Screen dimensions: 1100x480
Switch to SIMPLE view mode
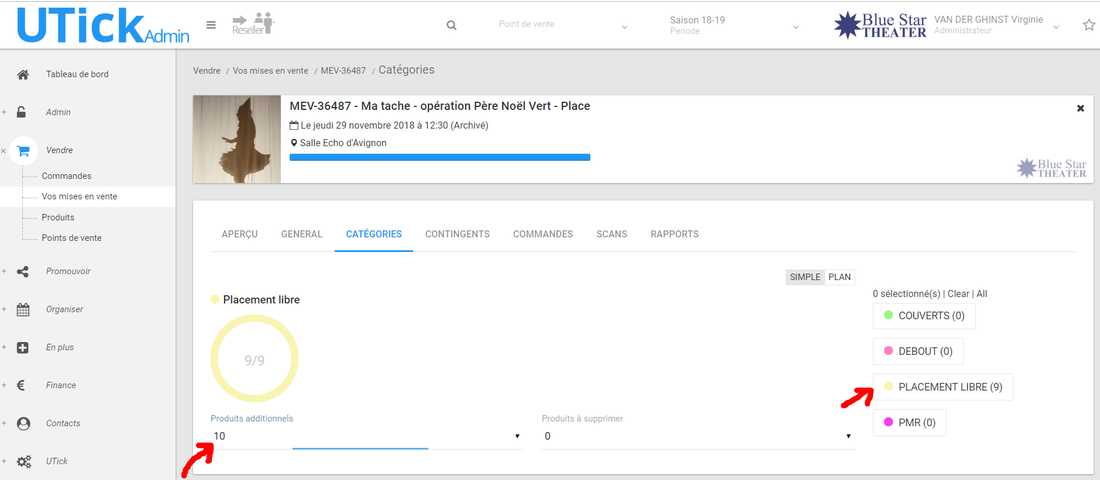point(805,277)
